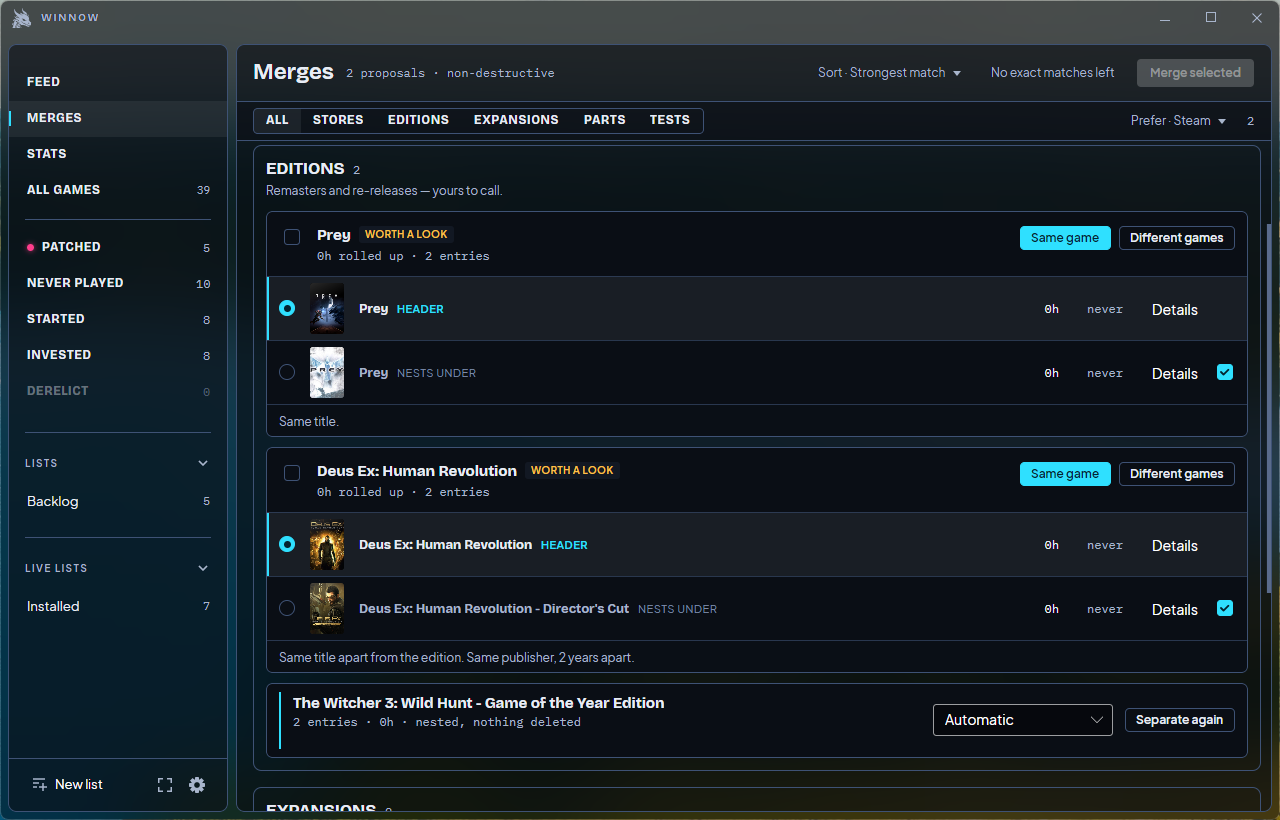Show the Patched games filter
1280x820 pixels.
click(118, 247)
